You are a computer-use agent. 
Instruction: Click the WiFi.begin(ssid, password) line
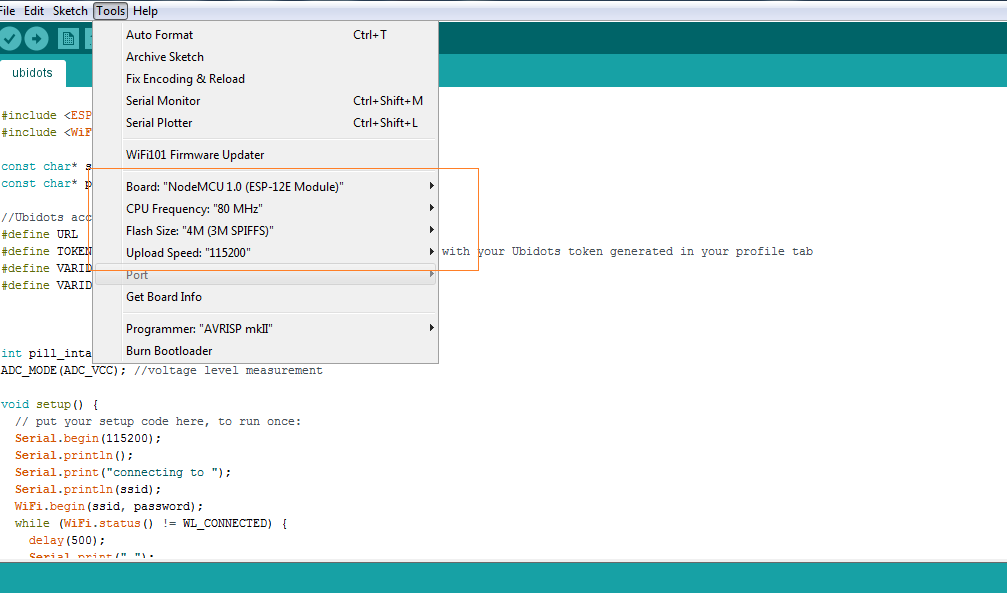(109, 506)
